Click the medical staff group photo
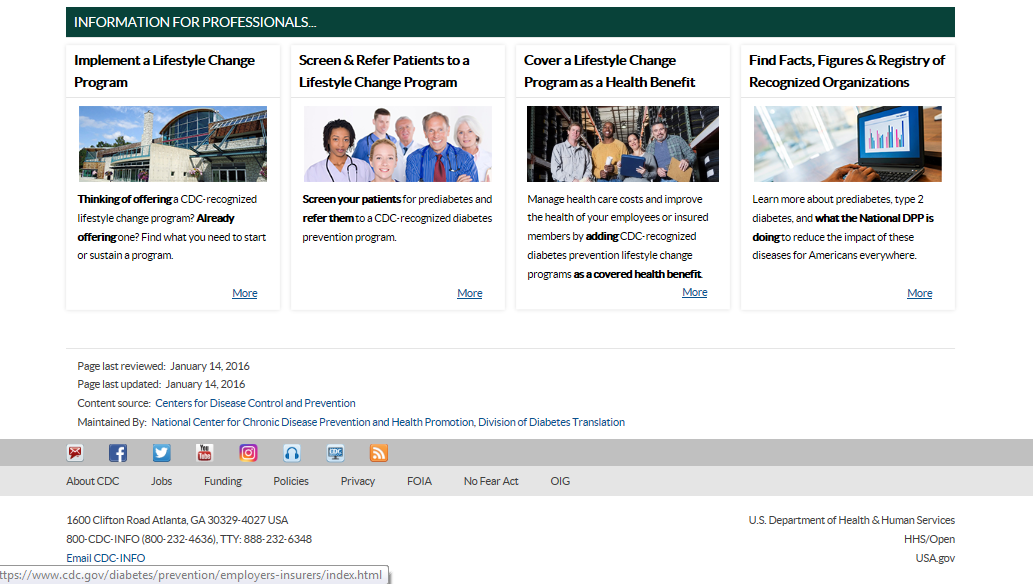 (x=398, y=144)
